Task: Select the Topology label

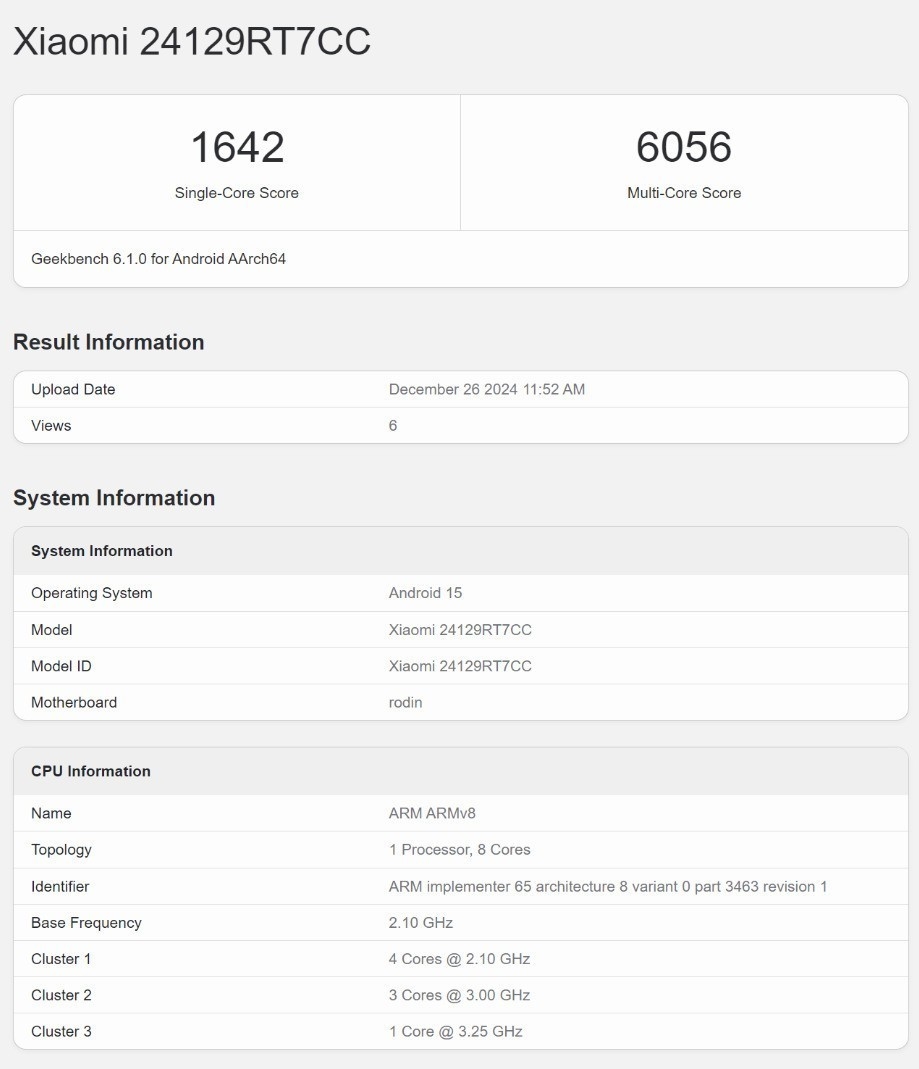Action: [61, 850]
